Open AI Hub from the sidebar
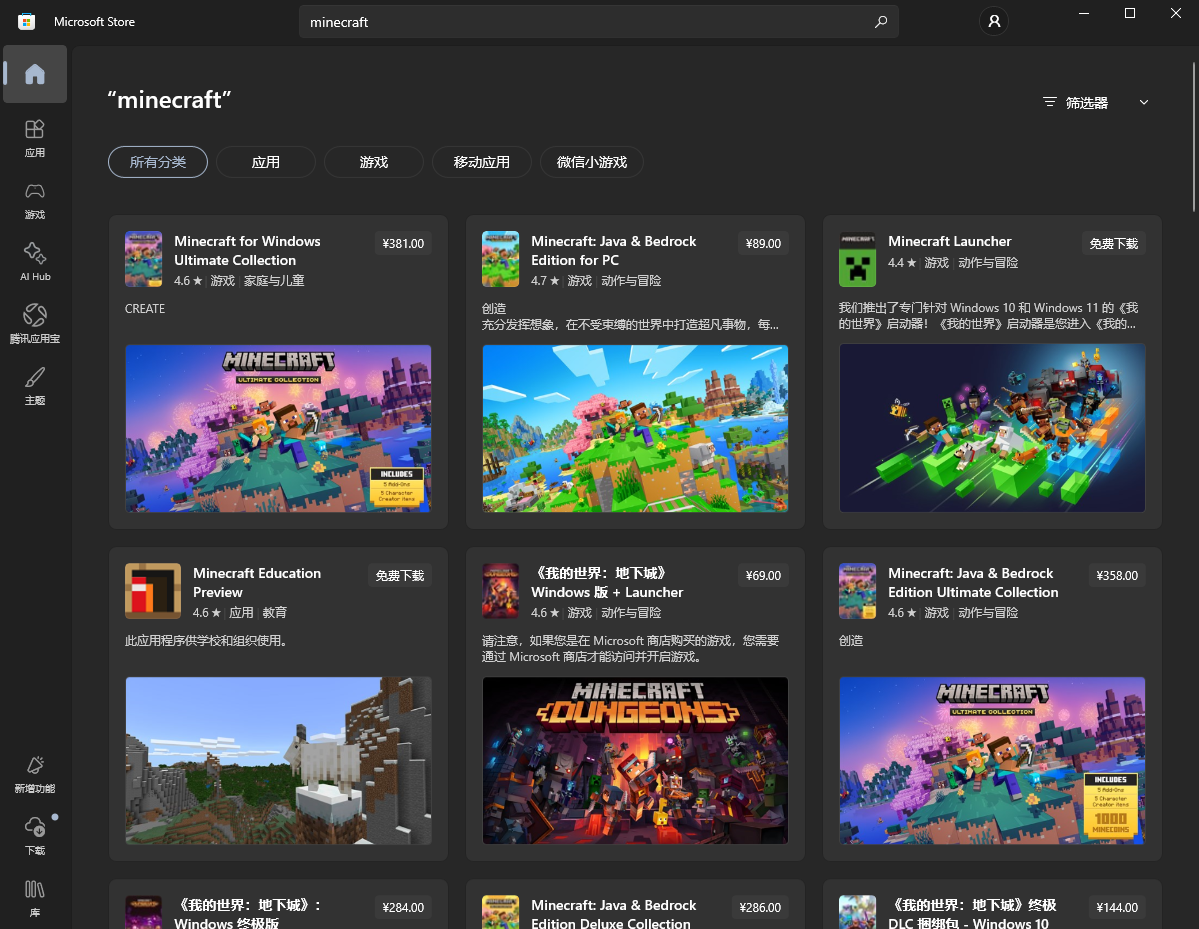Image resolution: width=1199 pixels, height=929 pixels. pyautogui.click(x=34, y=262)
